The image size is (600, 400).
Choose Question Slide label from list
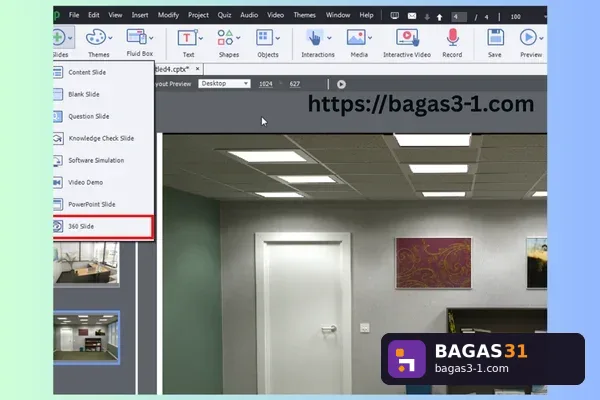tap(89, 116)
